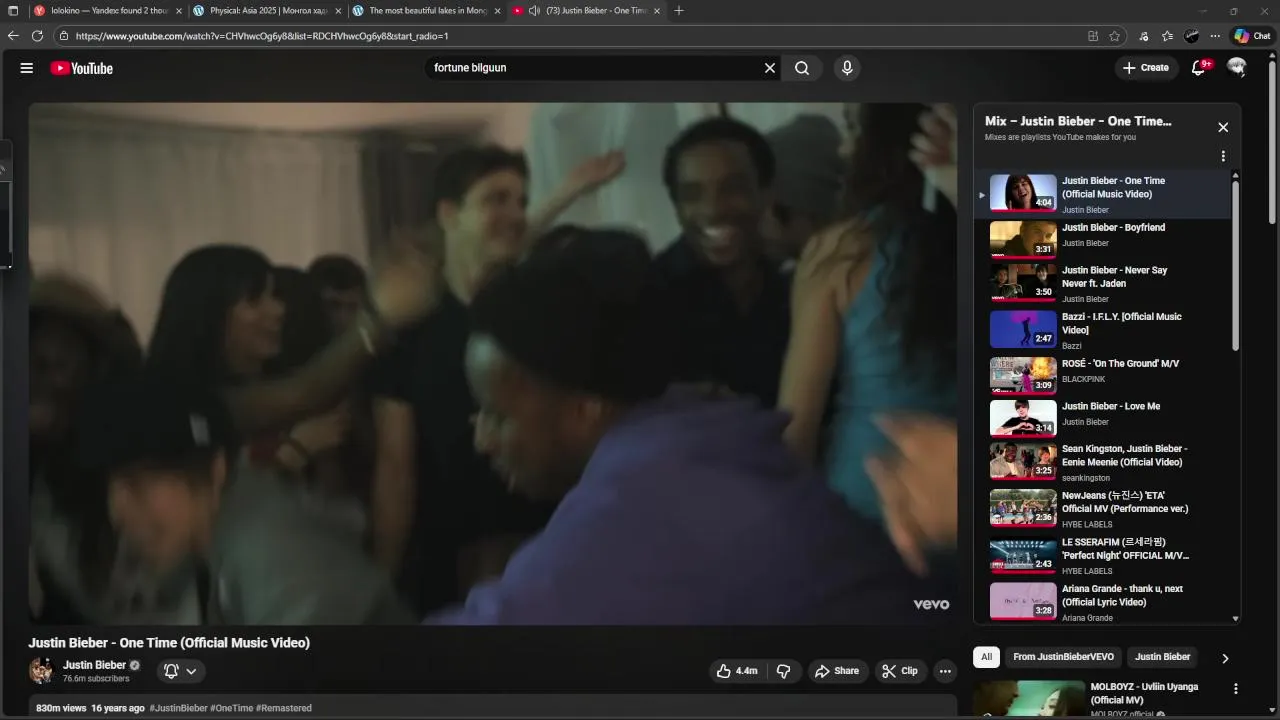Close the lolokino Yandex tab
The height and width of the screenshot is (720, 1280).
[179, 11]
